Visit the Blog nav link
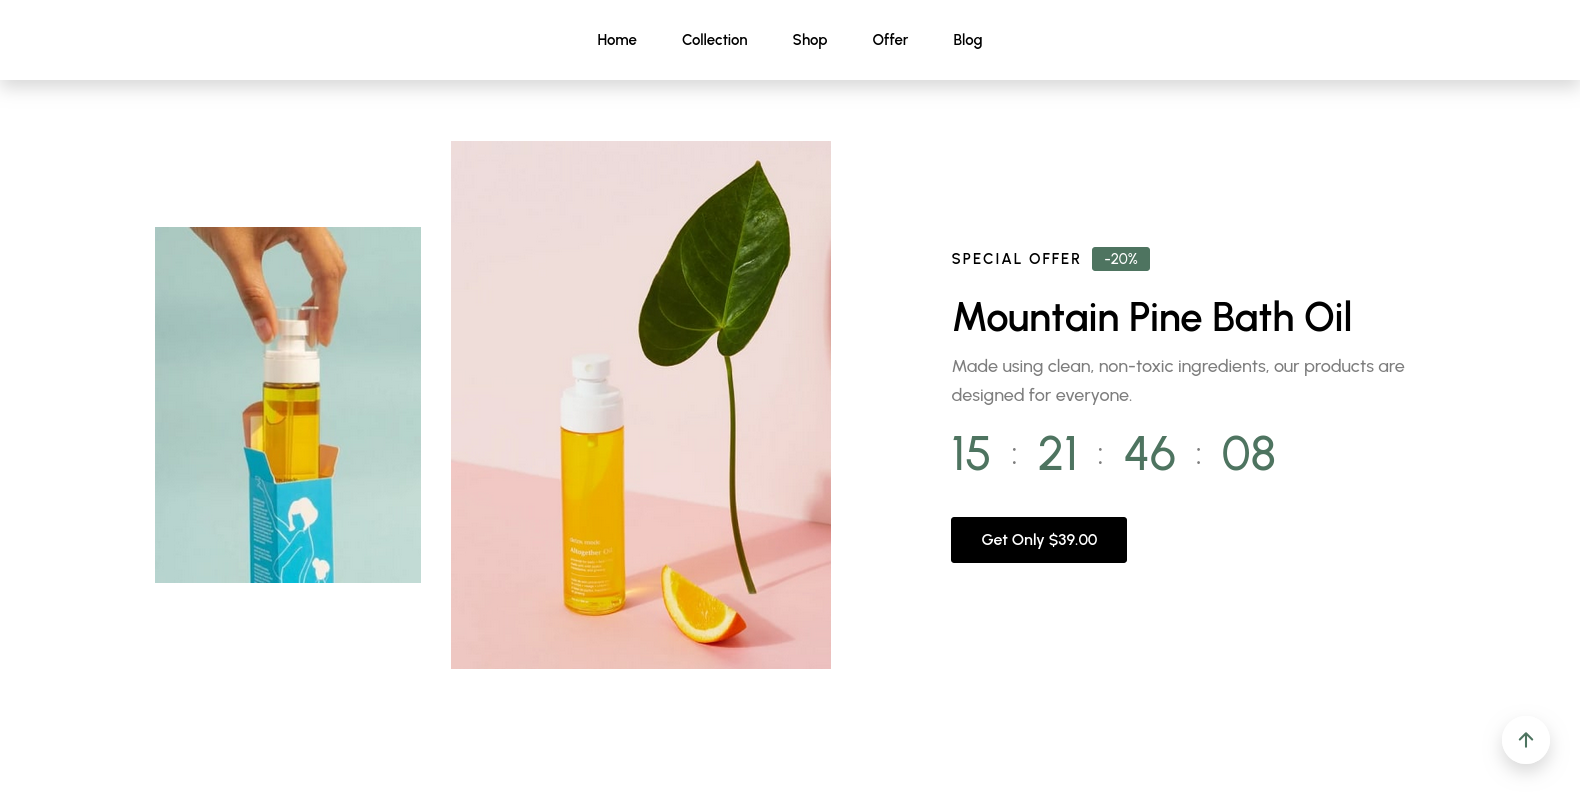The image size is (1580, 794). (x=967, y=40)
